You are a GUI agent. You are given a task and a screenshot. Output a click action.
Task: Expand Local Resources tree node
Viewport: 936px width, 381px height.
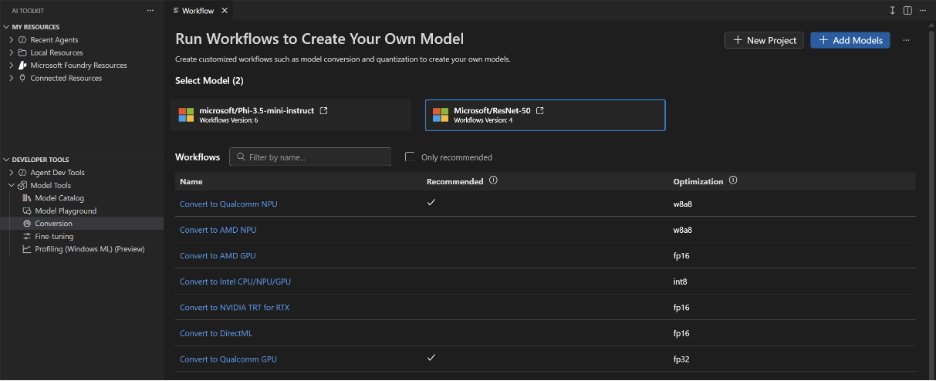(x=11, y=53)
